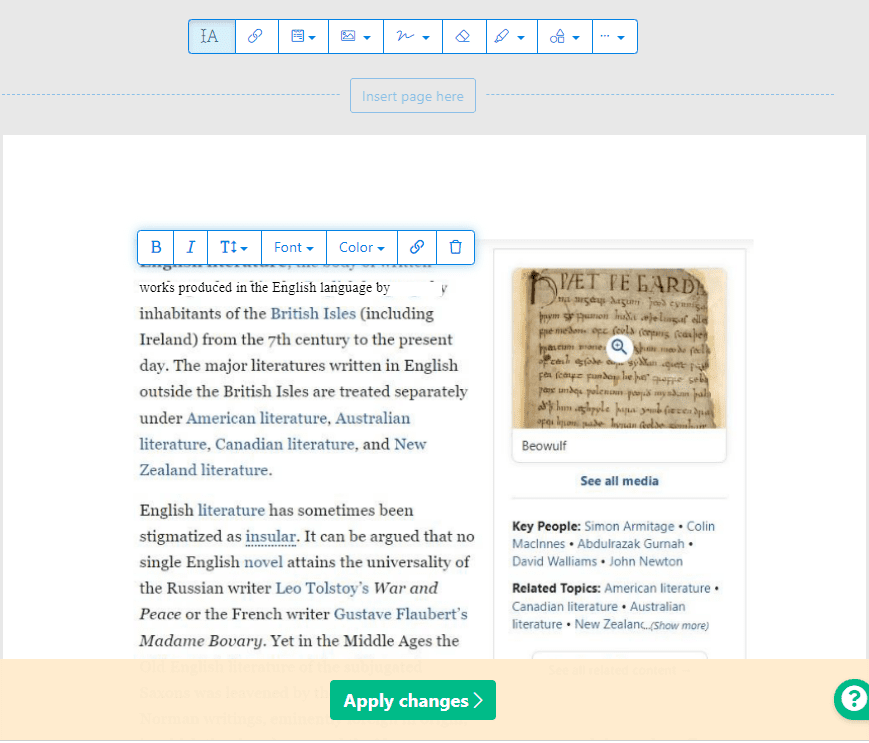Open the help question mark icon

[852, 699]
